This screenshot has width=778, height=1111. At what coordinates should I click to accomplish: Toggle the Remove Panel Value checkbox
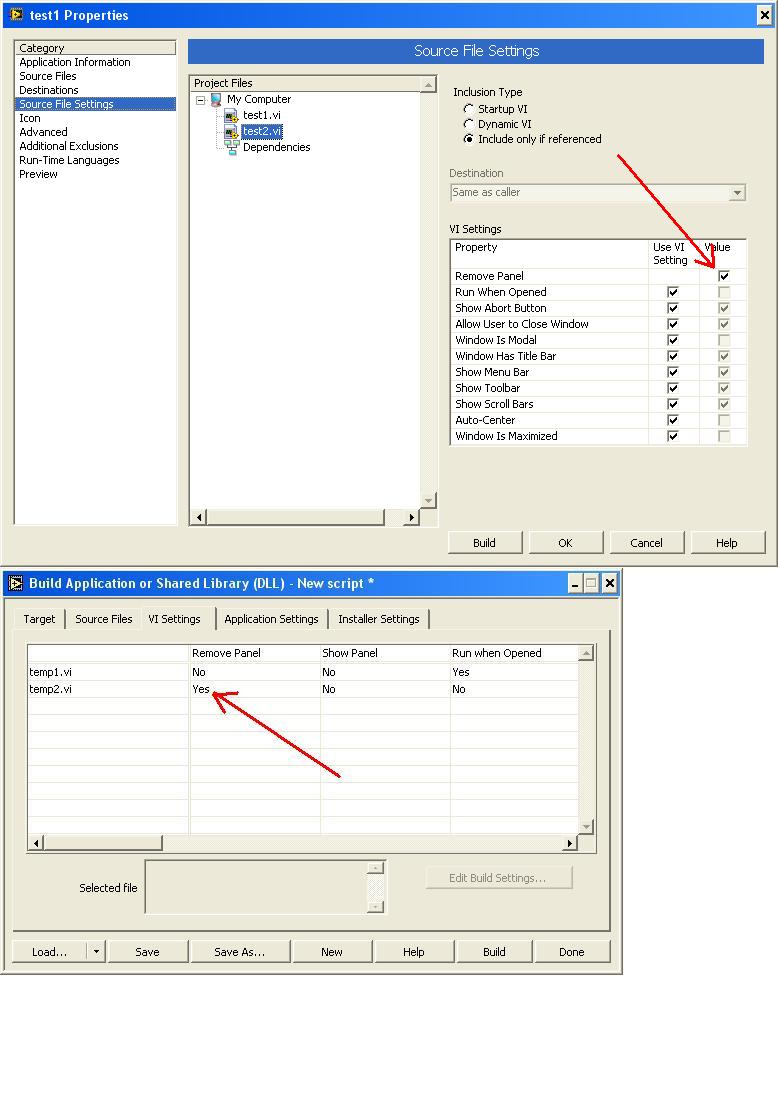723,276
